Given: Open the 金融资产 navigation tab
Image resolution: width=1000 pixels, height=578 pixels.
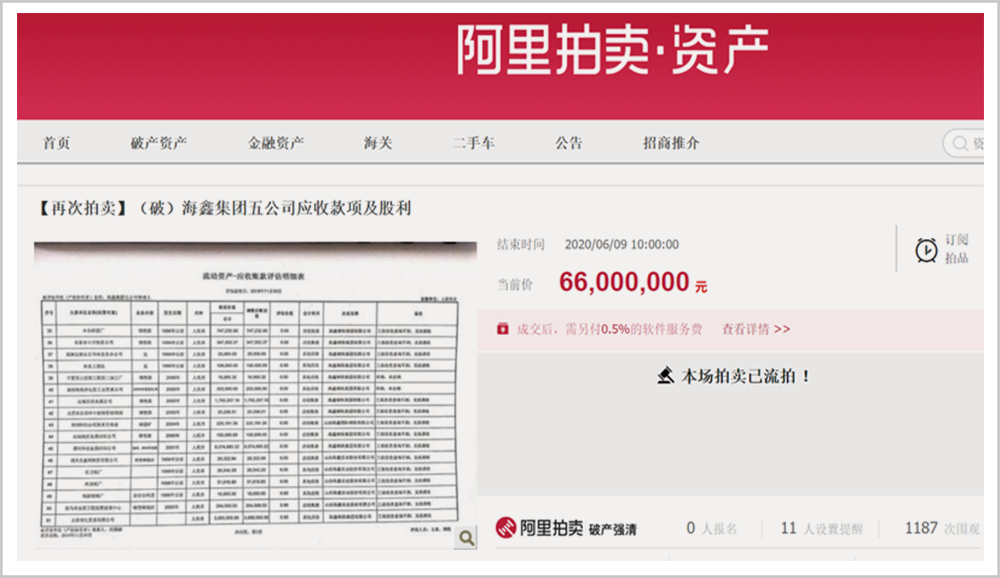Looking at the screenshot, I should pyautogui.click(x=276, y=143).
